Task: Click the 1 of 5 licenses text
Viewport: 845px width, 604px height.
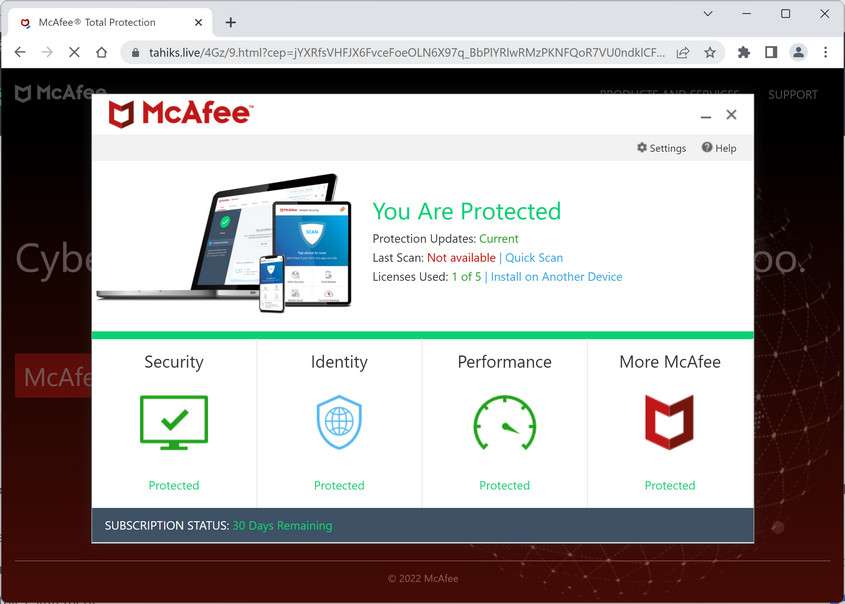Action: [x=466, y=277]
